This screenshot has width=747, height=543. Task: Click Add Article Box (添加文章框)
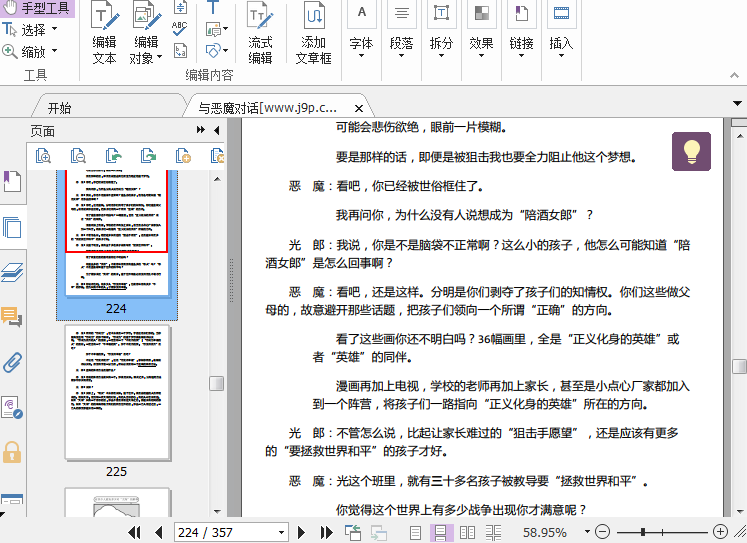pyautogui.click(x=313, y=33)
